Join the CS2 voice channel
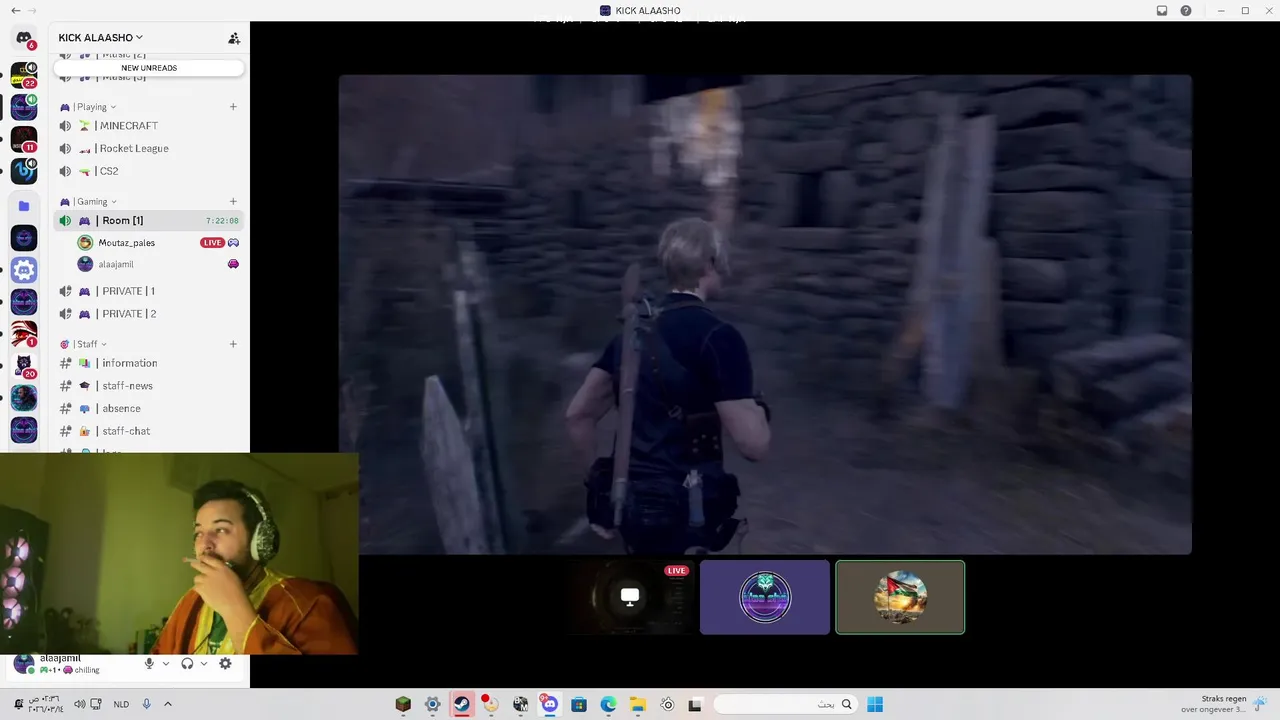The image size is (1280, 720). tap(149, 171)
